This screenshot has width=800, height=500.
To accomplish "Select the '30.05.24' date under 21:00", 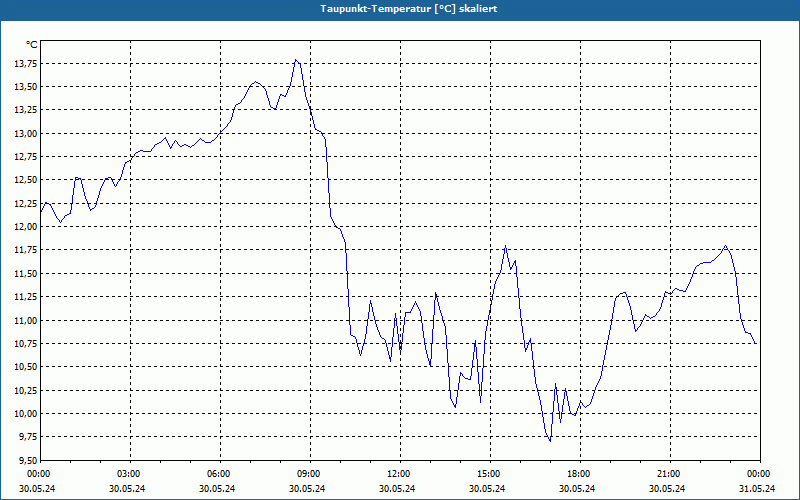I will (667, 488).
